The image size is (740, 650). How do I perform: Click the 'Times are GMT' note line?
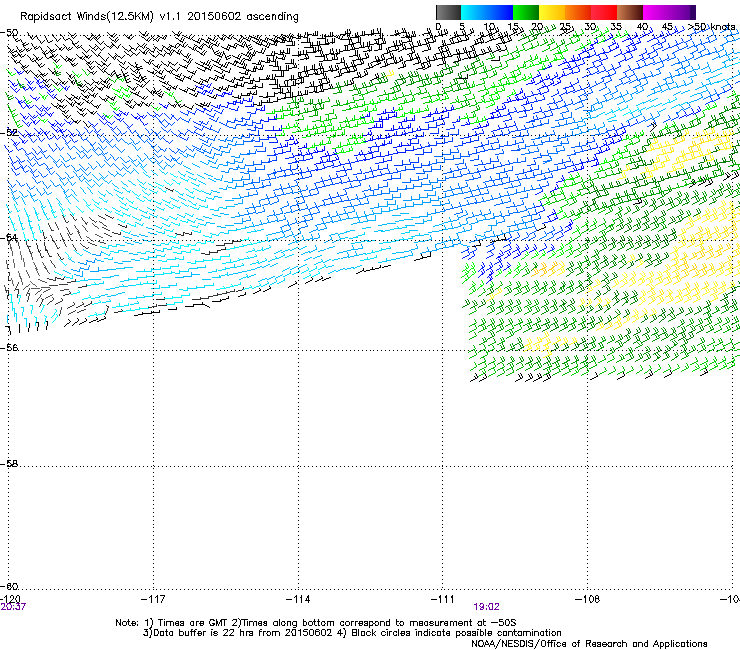pos(316,623)
